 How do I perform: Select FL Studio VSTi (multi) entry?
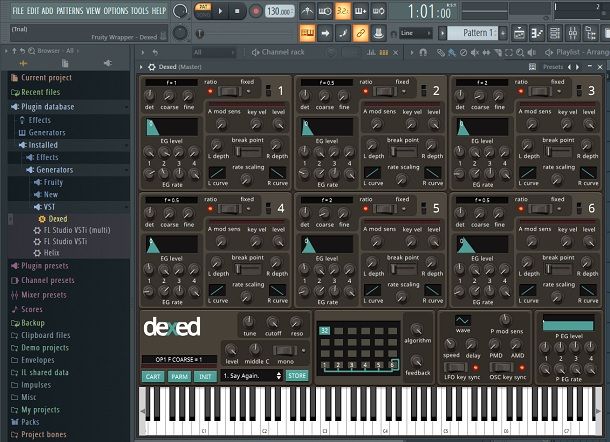[x=77, y=230]
